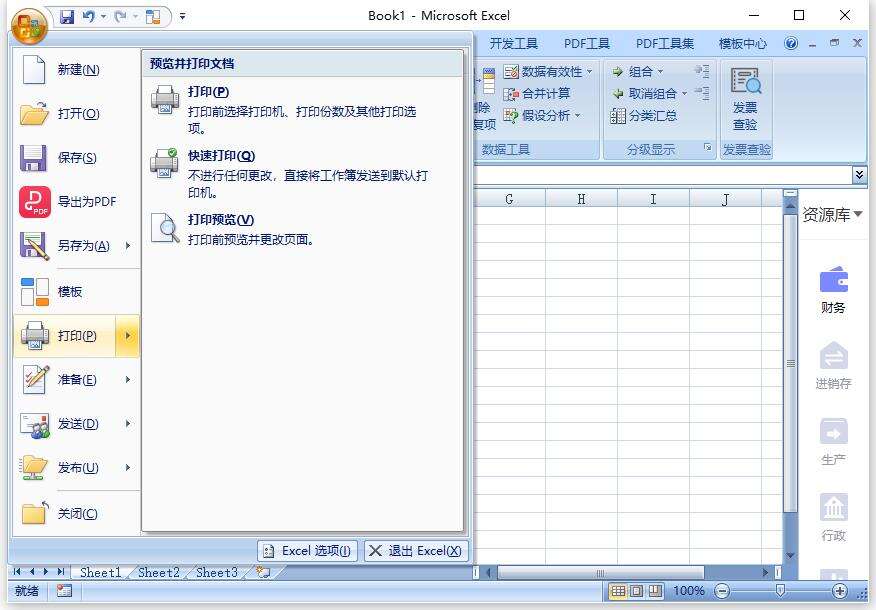Select column H header
Image resolution: width=876 pixels, height=610 pixels.
582,199
